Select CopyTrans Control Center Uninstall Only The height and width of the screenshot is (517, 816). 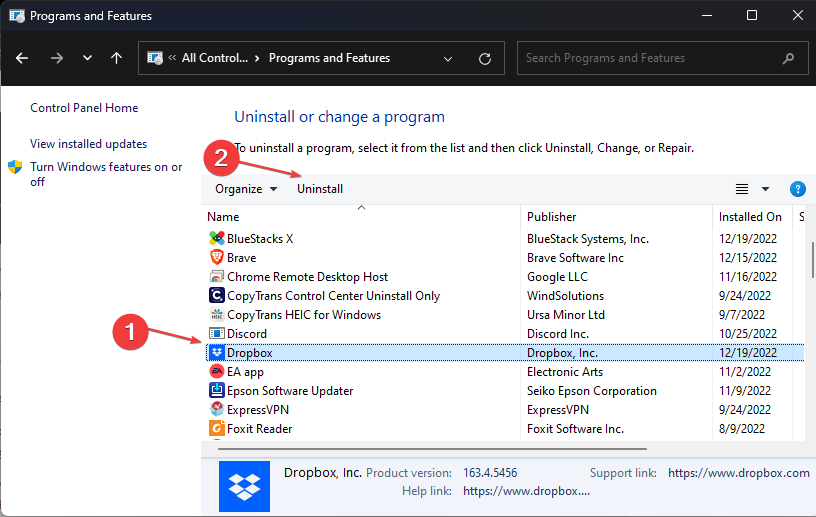pyautogui.click(x=334, y=296)
